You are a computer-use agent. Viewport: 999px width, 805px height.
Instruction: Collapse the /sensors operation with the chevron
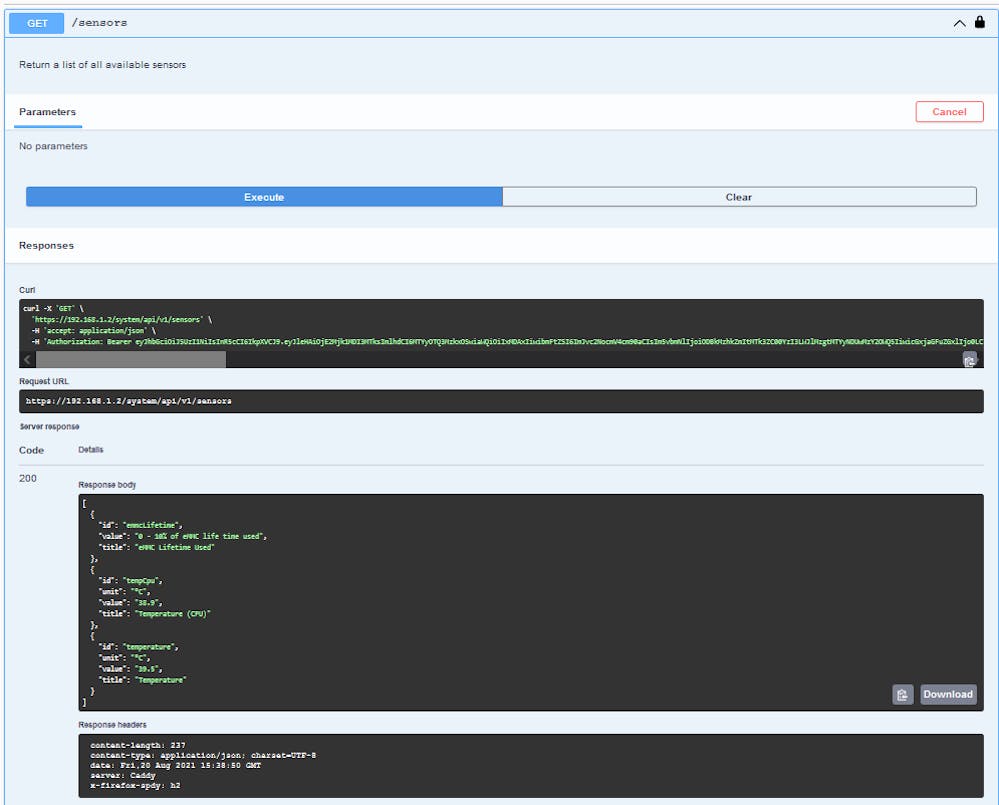pyautogui.click(x=960, y=22)
